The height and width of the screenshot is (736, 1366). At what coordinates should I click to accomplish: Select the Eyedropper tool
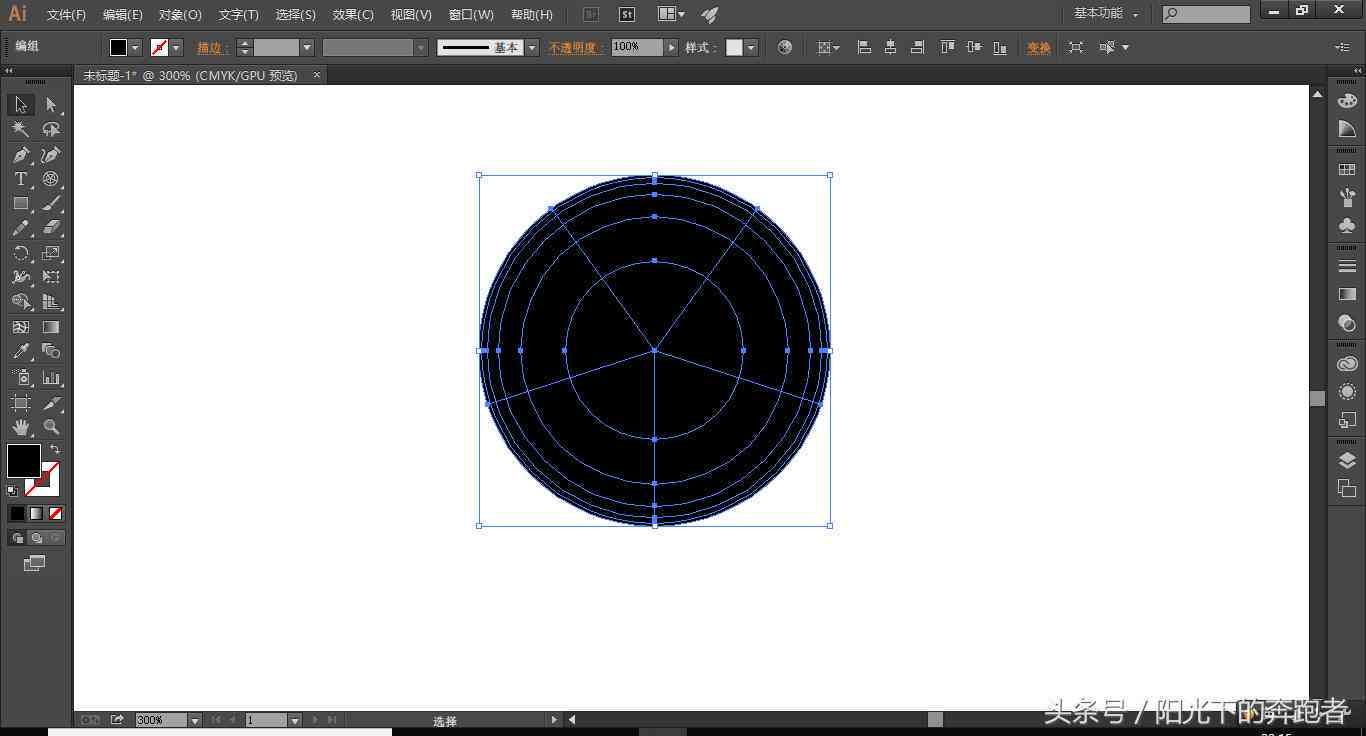(21, 351)
